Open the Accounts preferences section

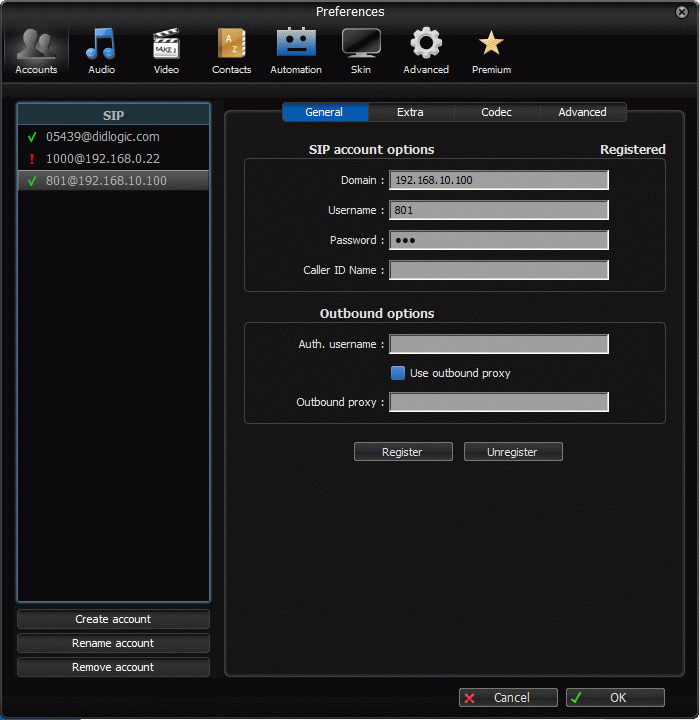coord(36,51)
